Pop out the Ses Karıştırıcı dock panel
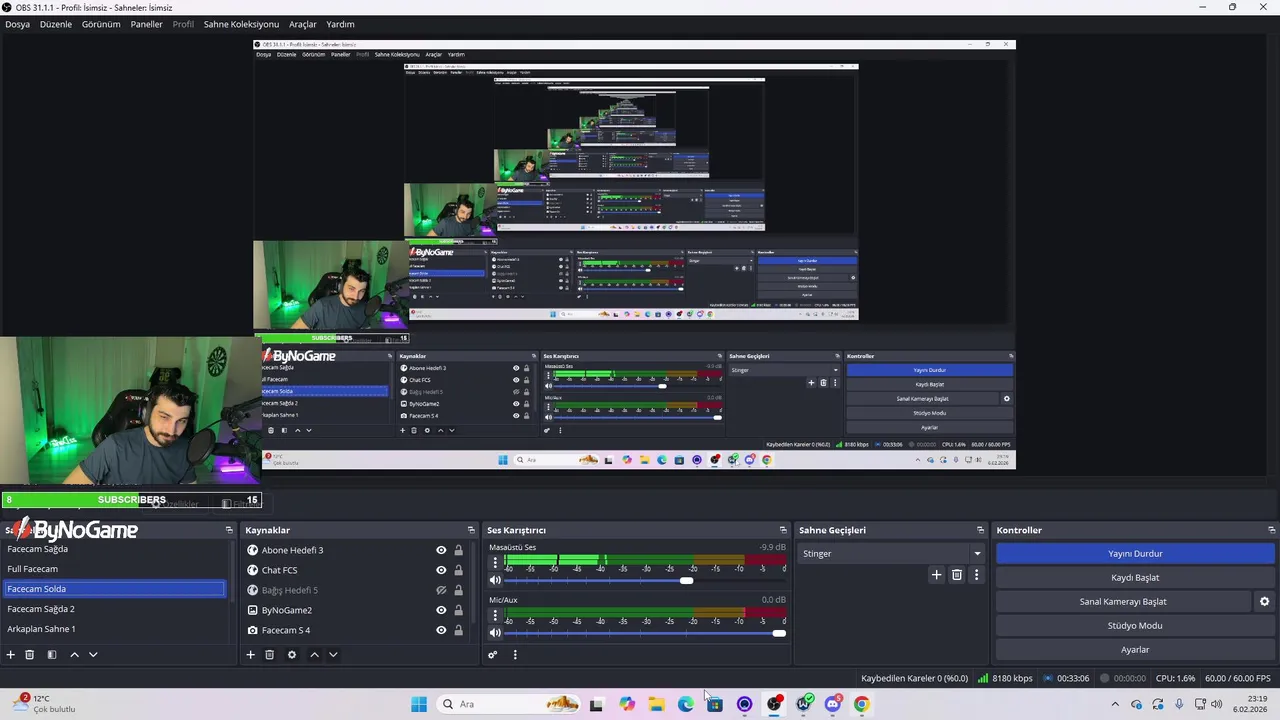Viewport: 1280px width, 720px height. tap(783, 530)
